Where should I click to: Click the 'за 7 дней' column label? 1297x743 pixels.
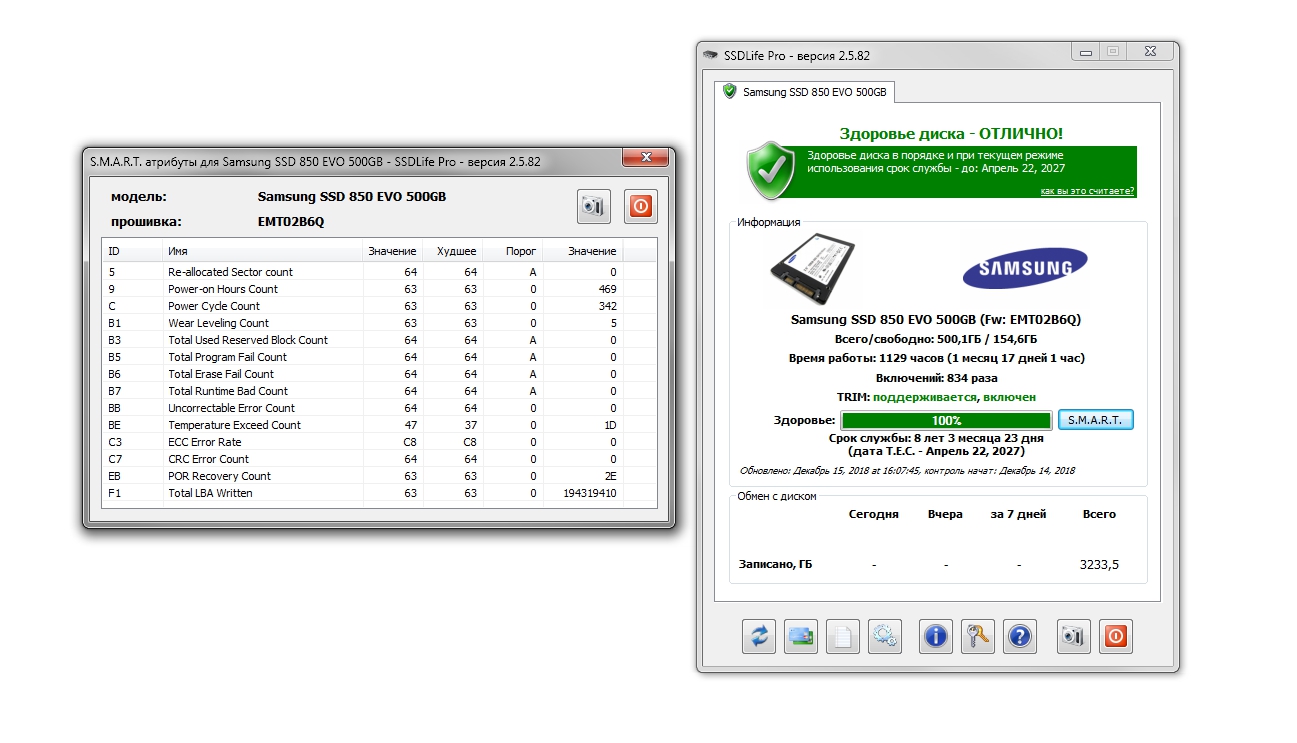coord(1019,514)
